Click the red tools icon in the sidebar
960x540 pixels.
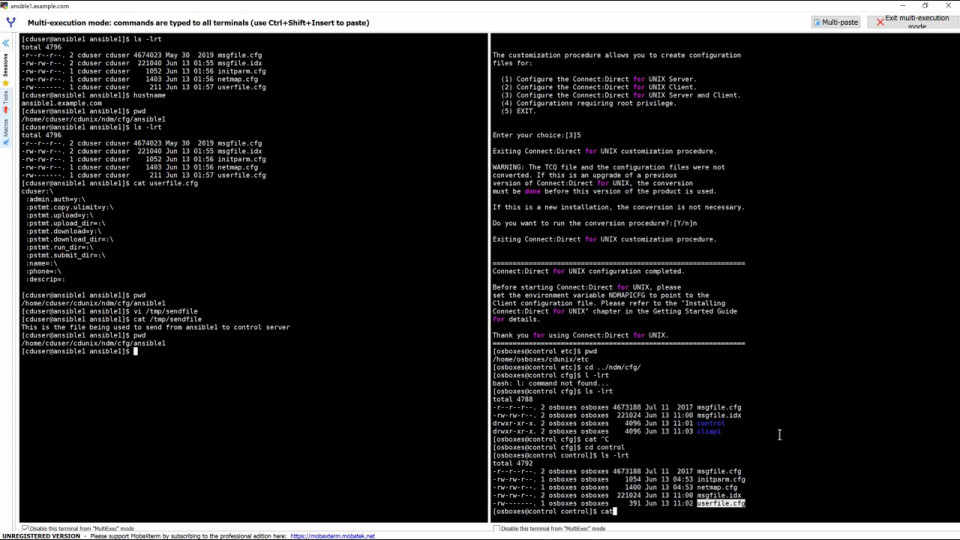tap(6, 110)
